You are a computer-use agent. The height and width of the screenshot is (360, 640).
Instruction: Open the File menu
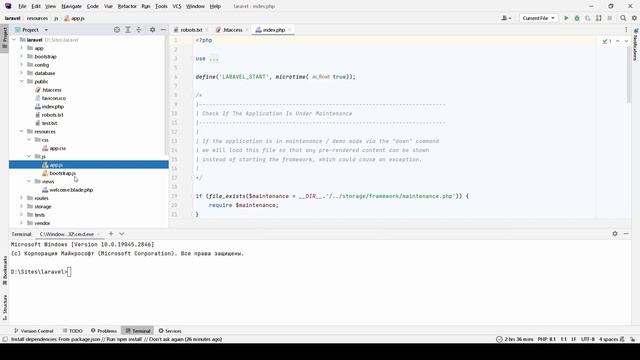(x=22, y=7)
